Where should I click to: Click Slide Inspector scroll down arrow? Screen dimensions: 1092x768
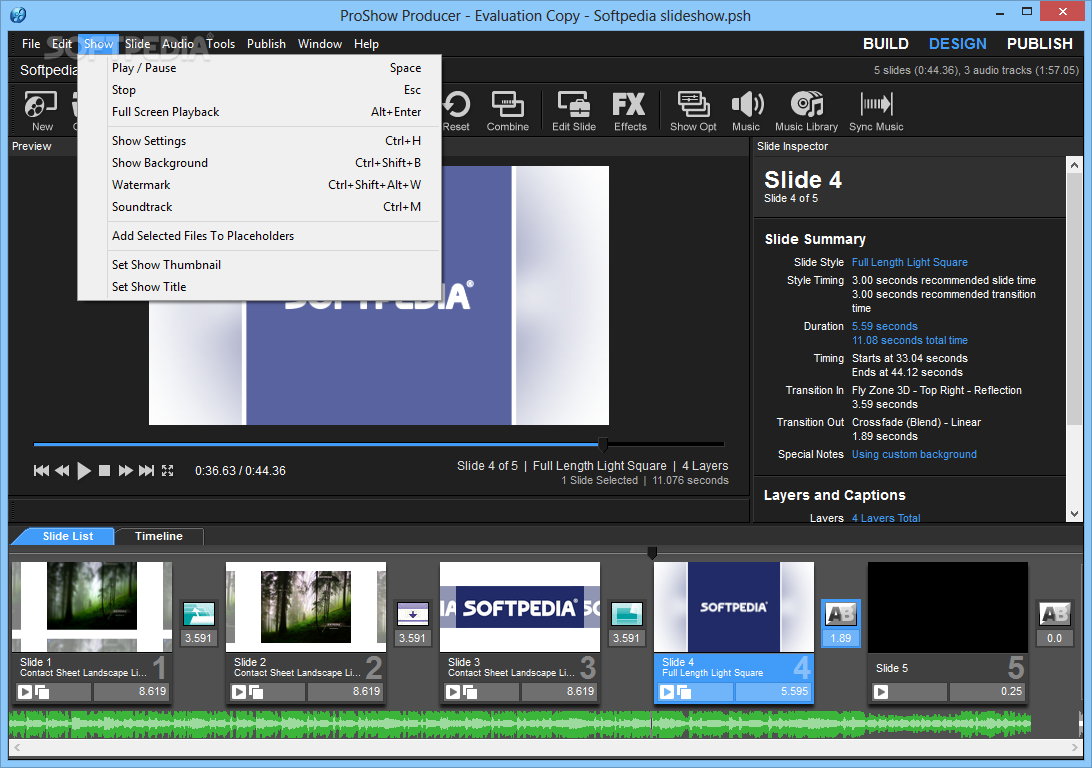click(1074, 514)
